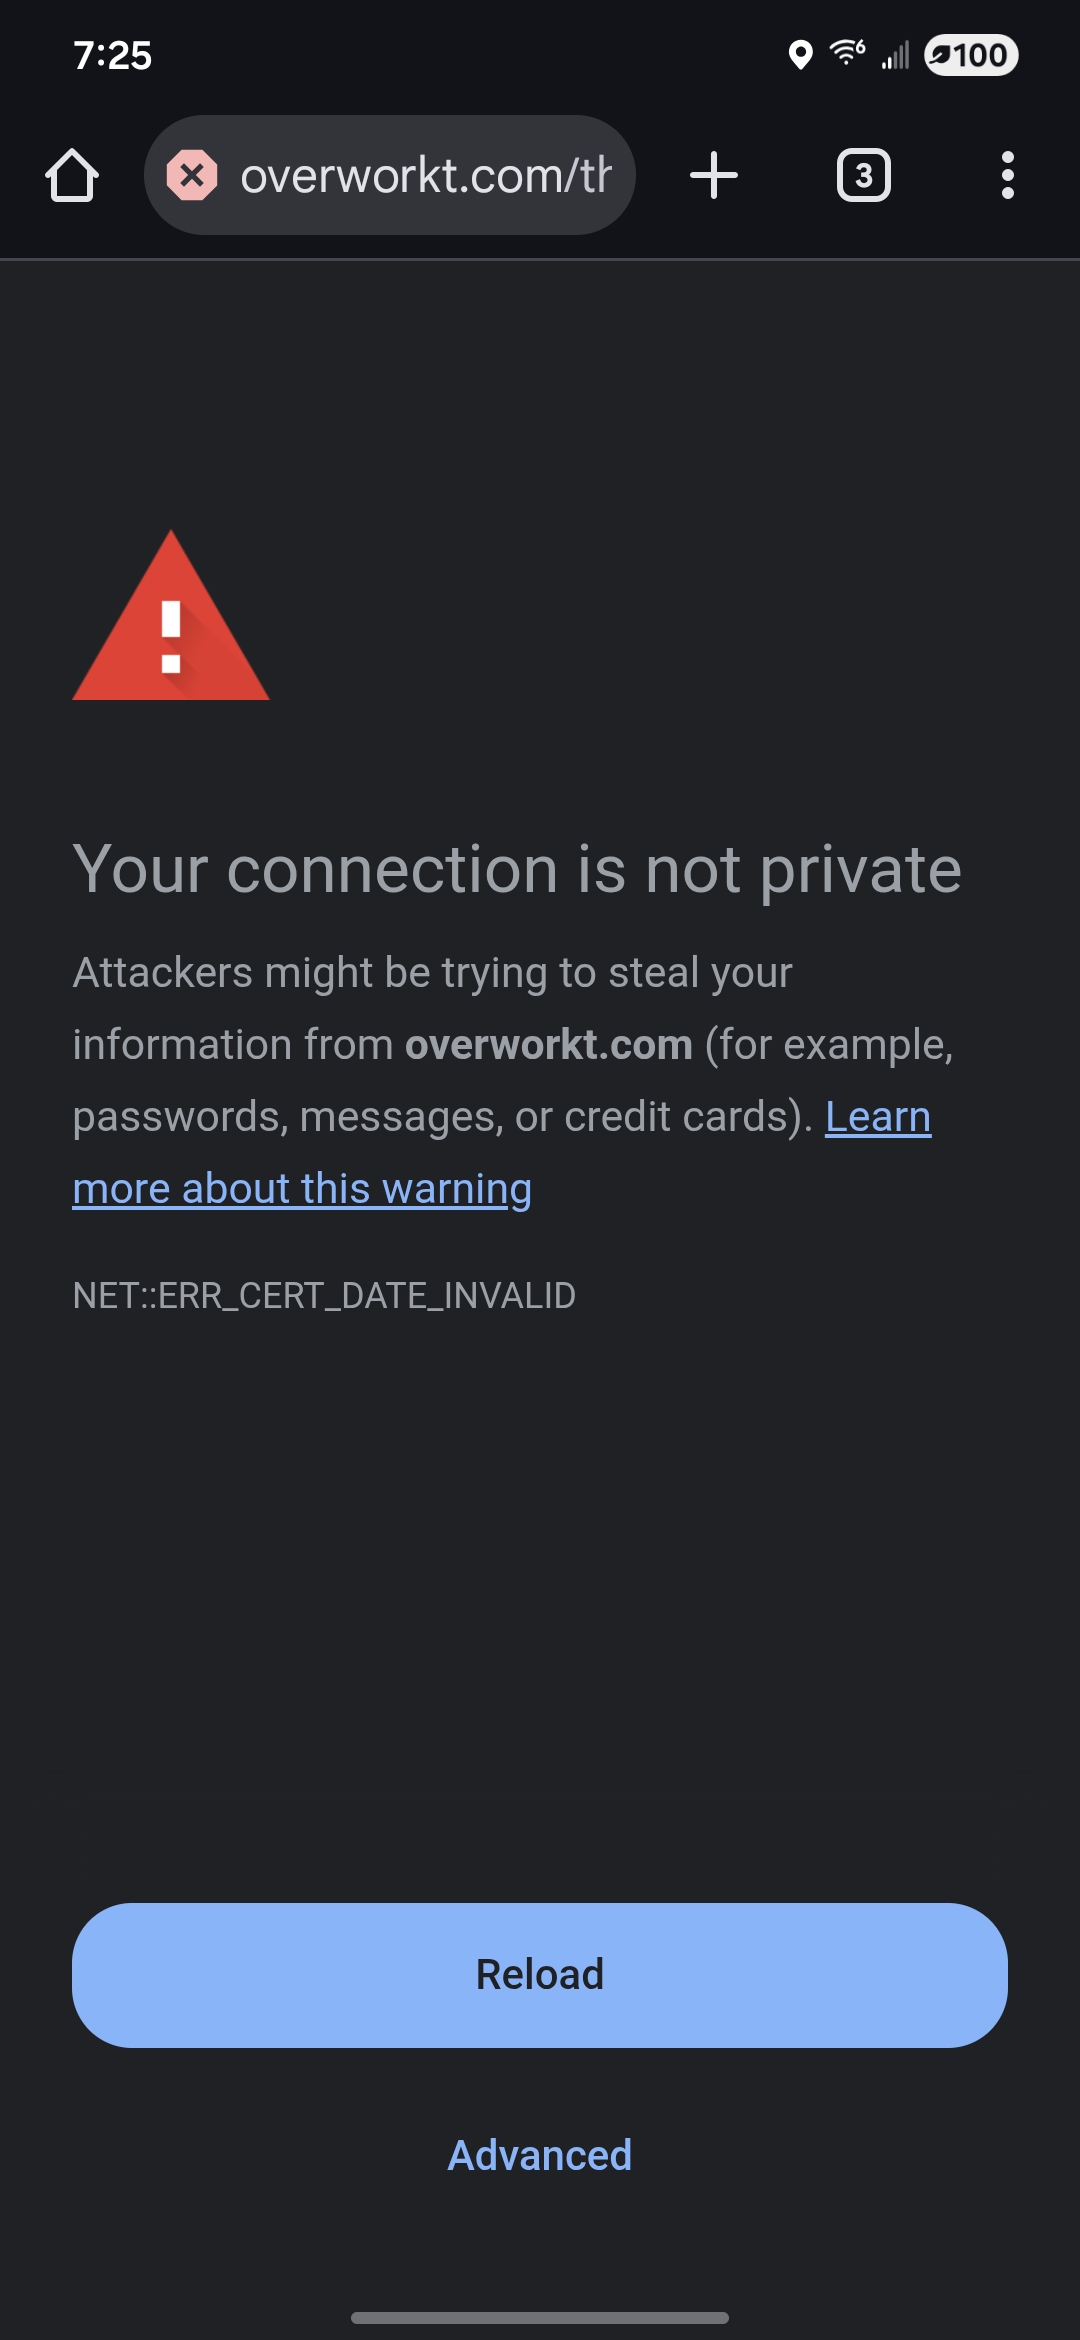Viewport: 1080px width, 2340px height.
Task: Tap the location pin in the status bar
Action: (x=800, y=55)
